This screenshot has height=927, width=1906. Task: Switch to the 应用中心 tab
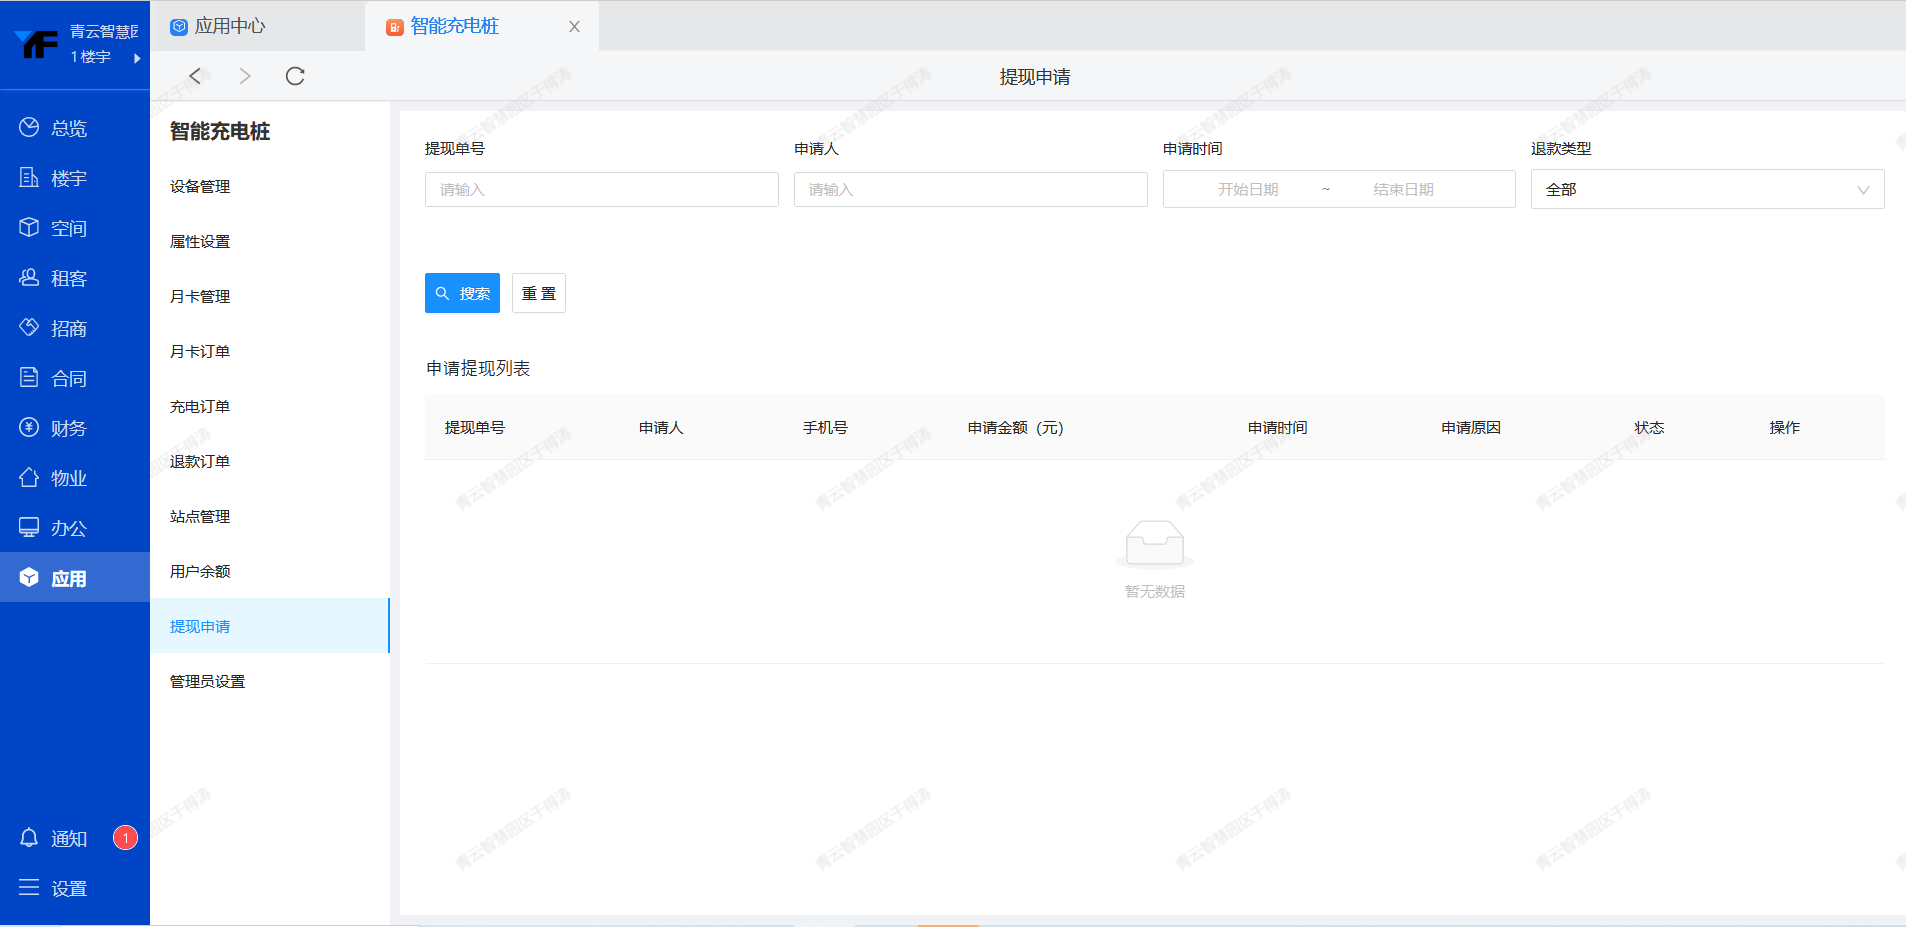230,26
